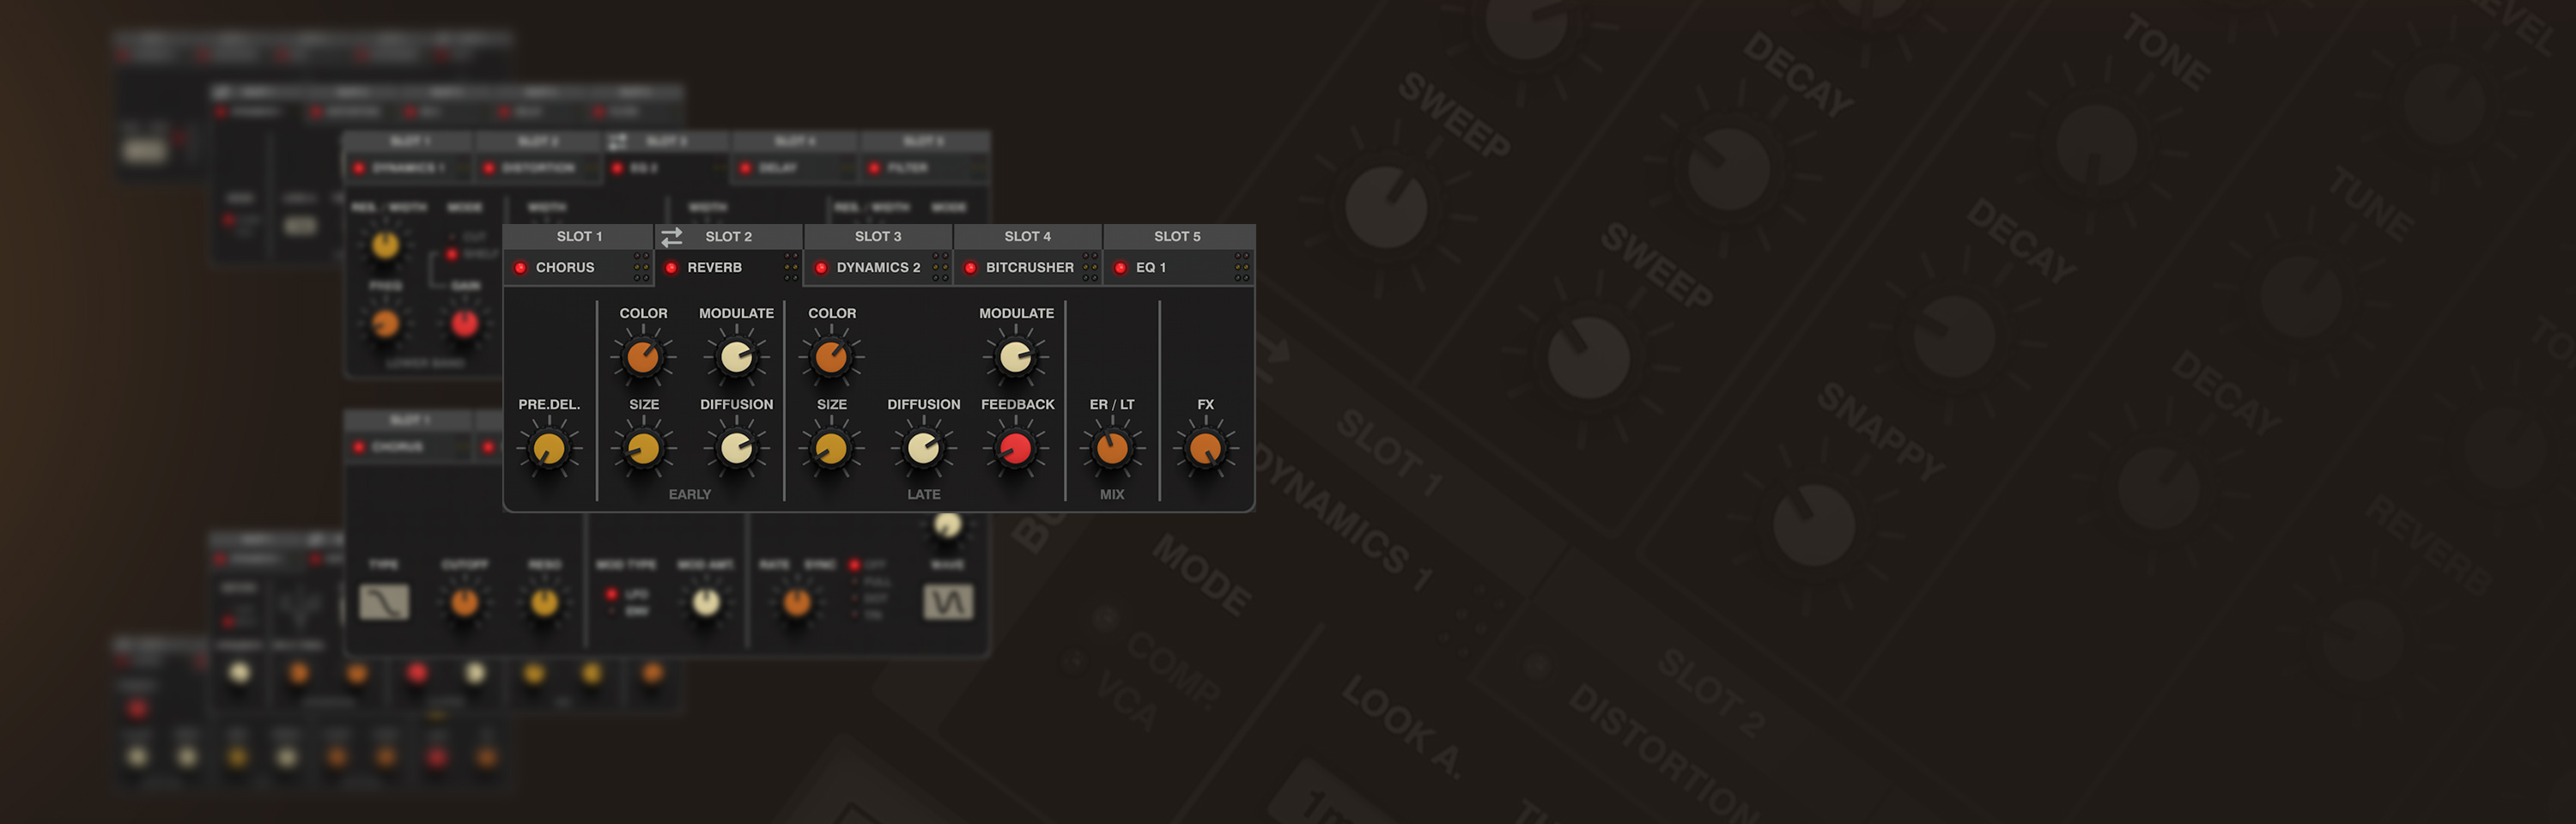Click the ER / LT mix knob
The height and width of the screenshot is (824, 2576).
(x=1112, y=449)
